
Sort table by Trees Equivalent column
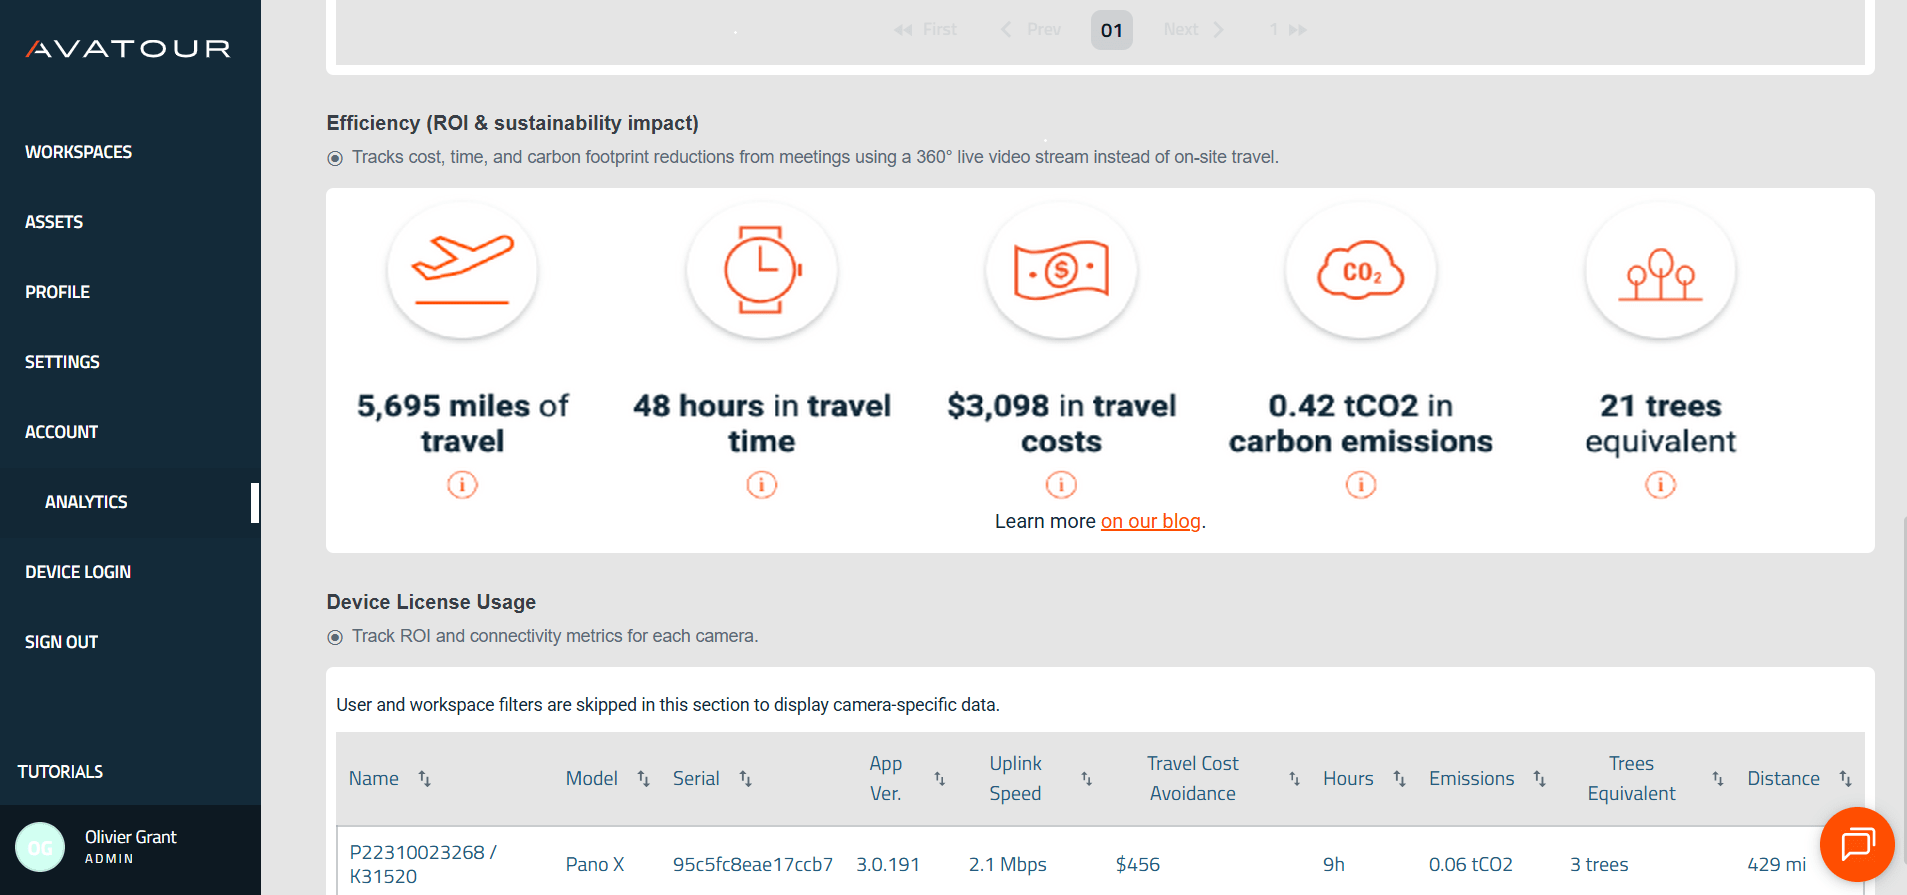click(1717, 778)
